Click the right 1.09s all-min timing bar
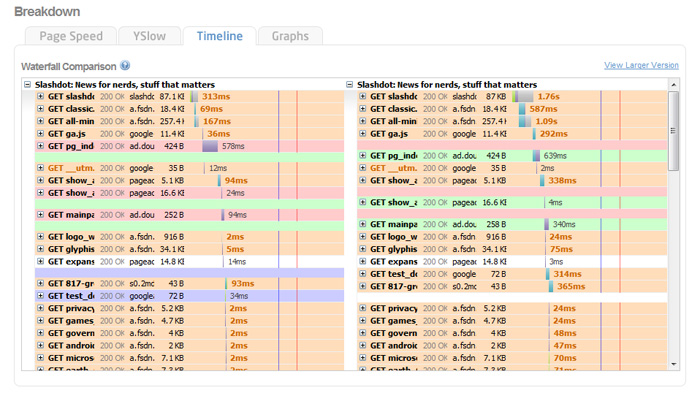Screen dimensions: 700x393 pyautogui.click(x=525, y=121)
